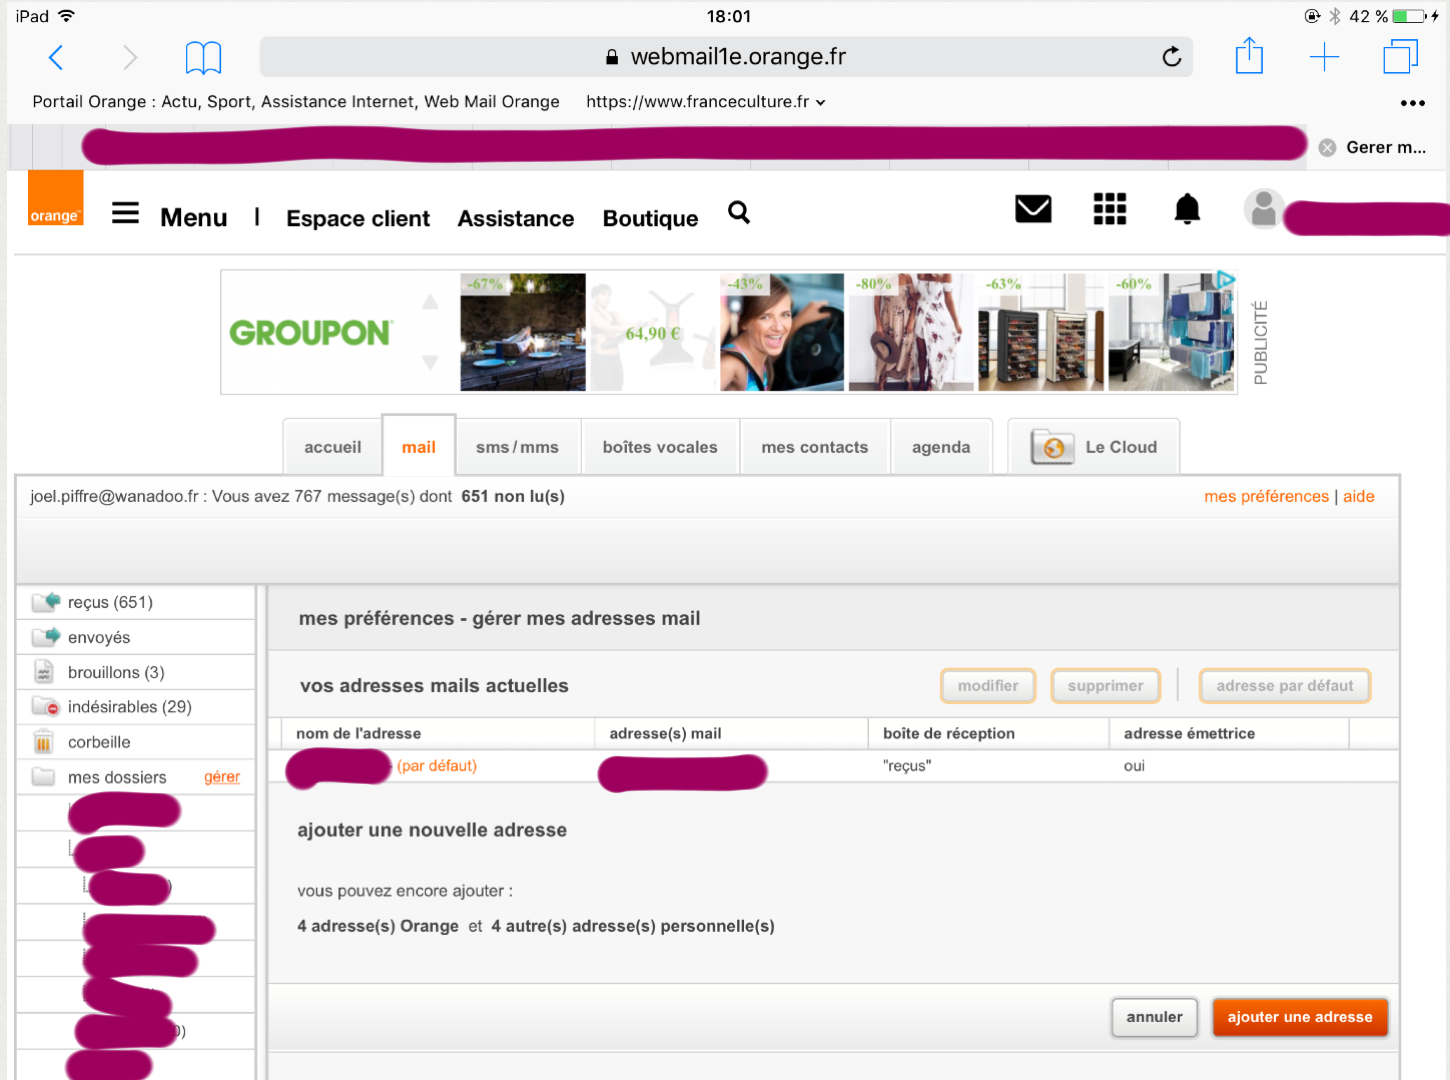This screenshot has width=1450, height=1080.
Task: Click the "adresse(s) mail" column header
Action: click(665, 734)
